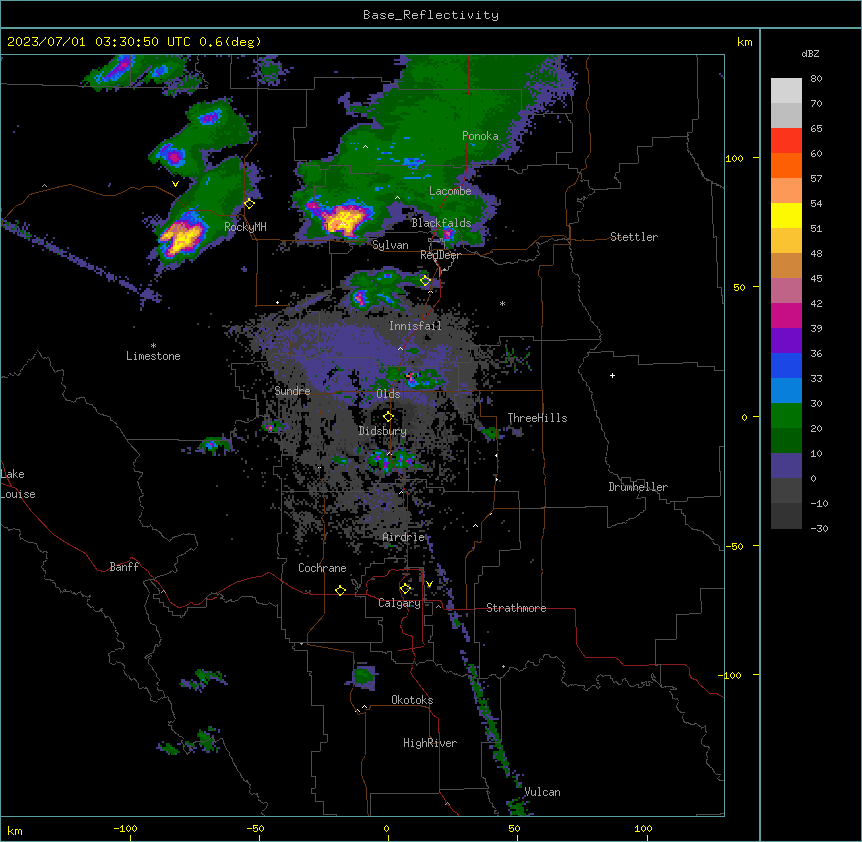This screenshot has height=842, width=862.
Task: Click the Airdrie label
Action: pos(404,537)
